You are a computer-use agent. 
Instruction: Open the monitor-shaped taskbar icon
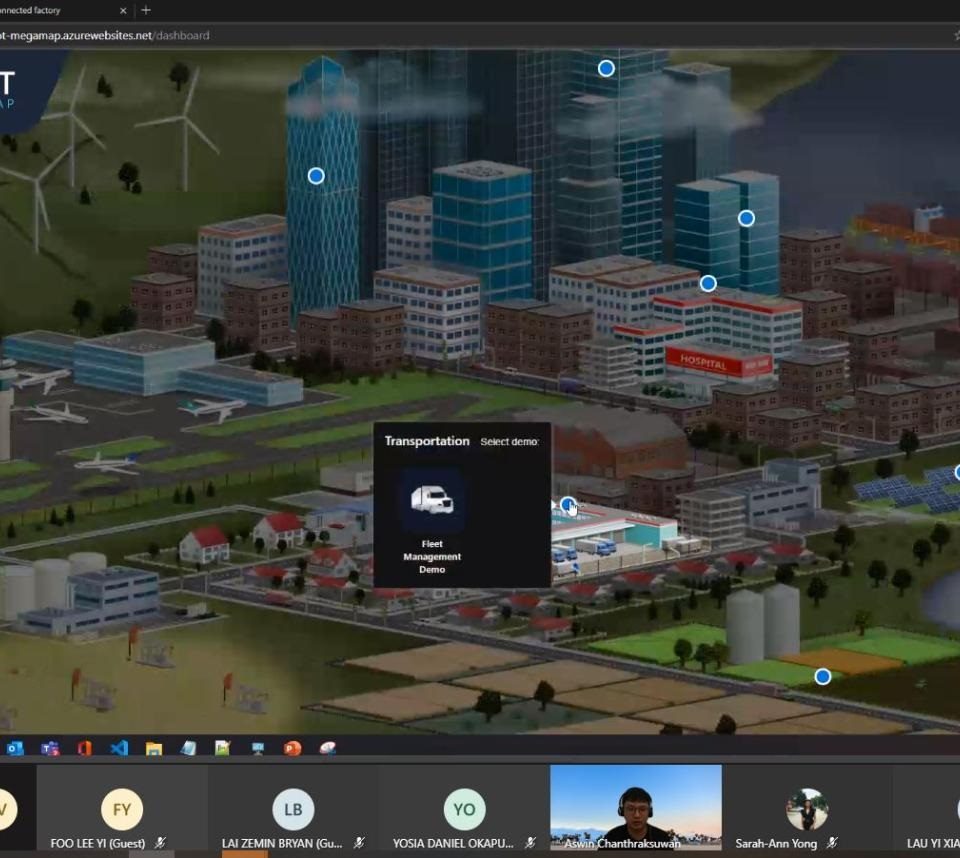pos(258,748)
